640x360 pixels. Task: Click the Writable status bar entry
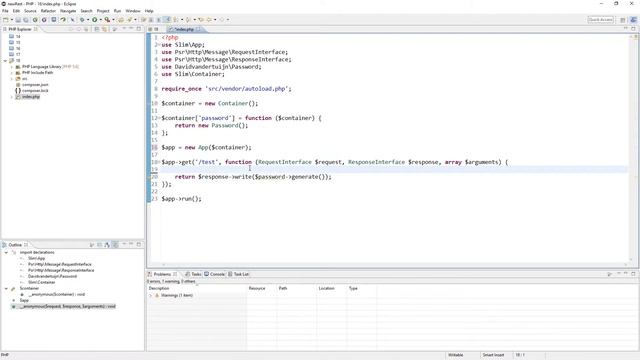point(456,355)
